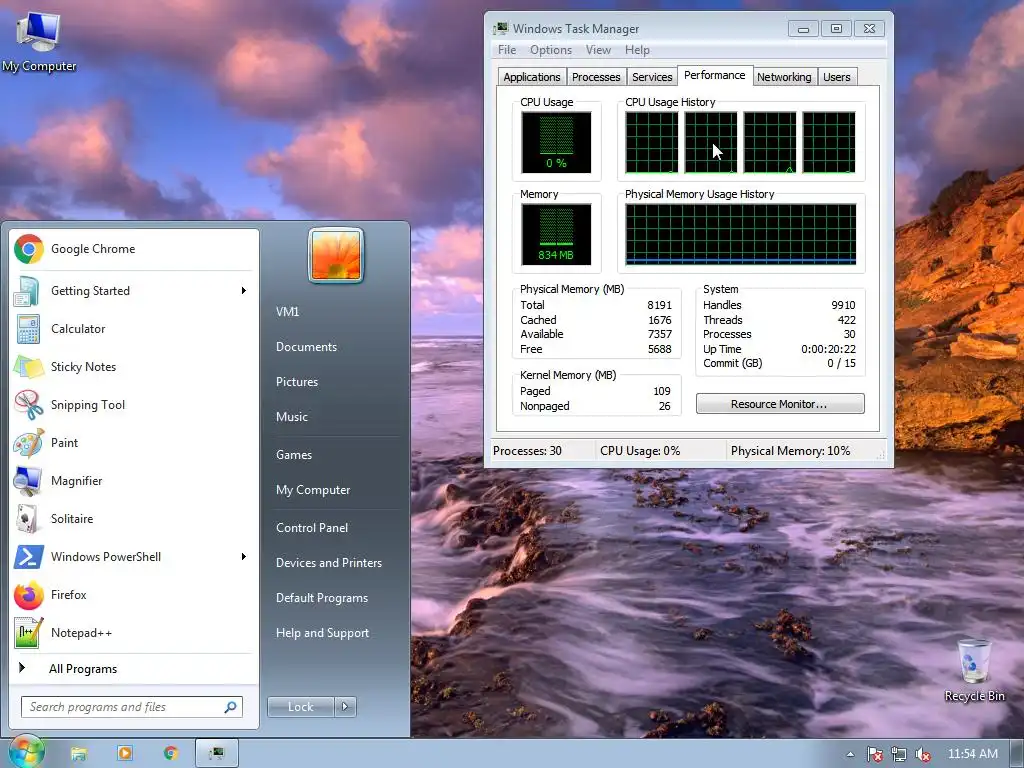Open the Options menu in Task Manager

pyautogui.click(x=551, y=50)
